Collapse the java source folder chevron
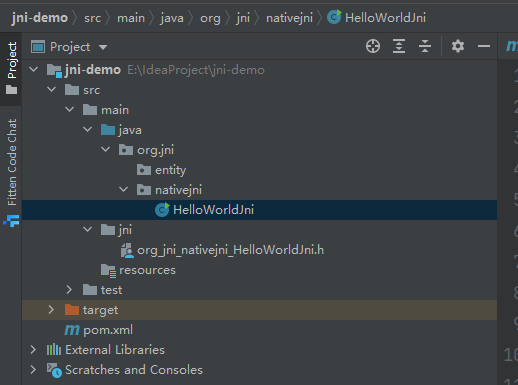The width and height of the screenshot is (518, 385). [x=88, y=129]
